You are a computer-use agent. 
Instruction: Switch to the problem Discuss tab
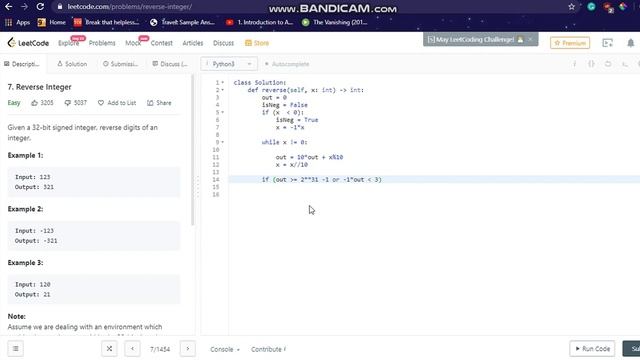coord(170,64)
